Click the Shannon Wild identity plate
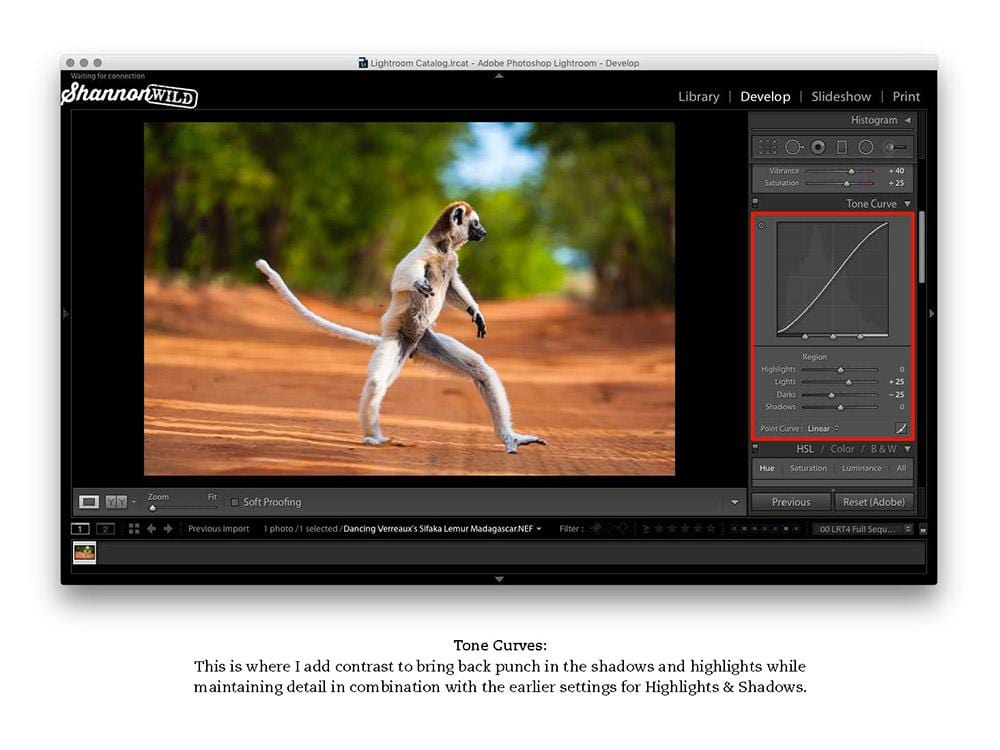The width and height of the screenshot is (1000, 750). [129, 94]
